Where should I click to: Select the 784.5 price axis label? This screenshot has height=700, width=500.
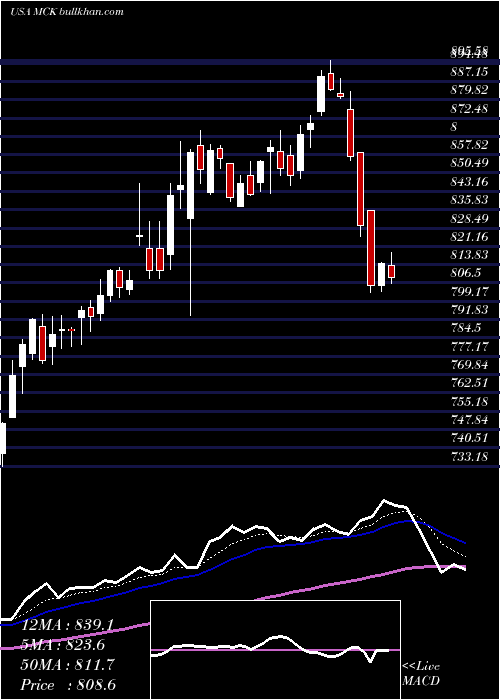point(465,328)
